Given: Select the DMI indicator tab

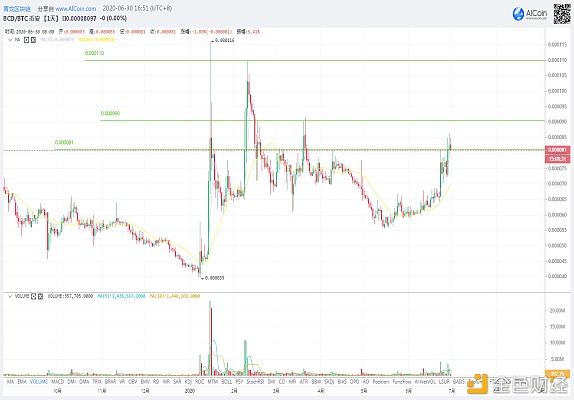Looking at the screenshot, I should tap(72, 382).
